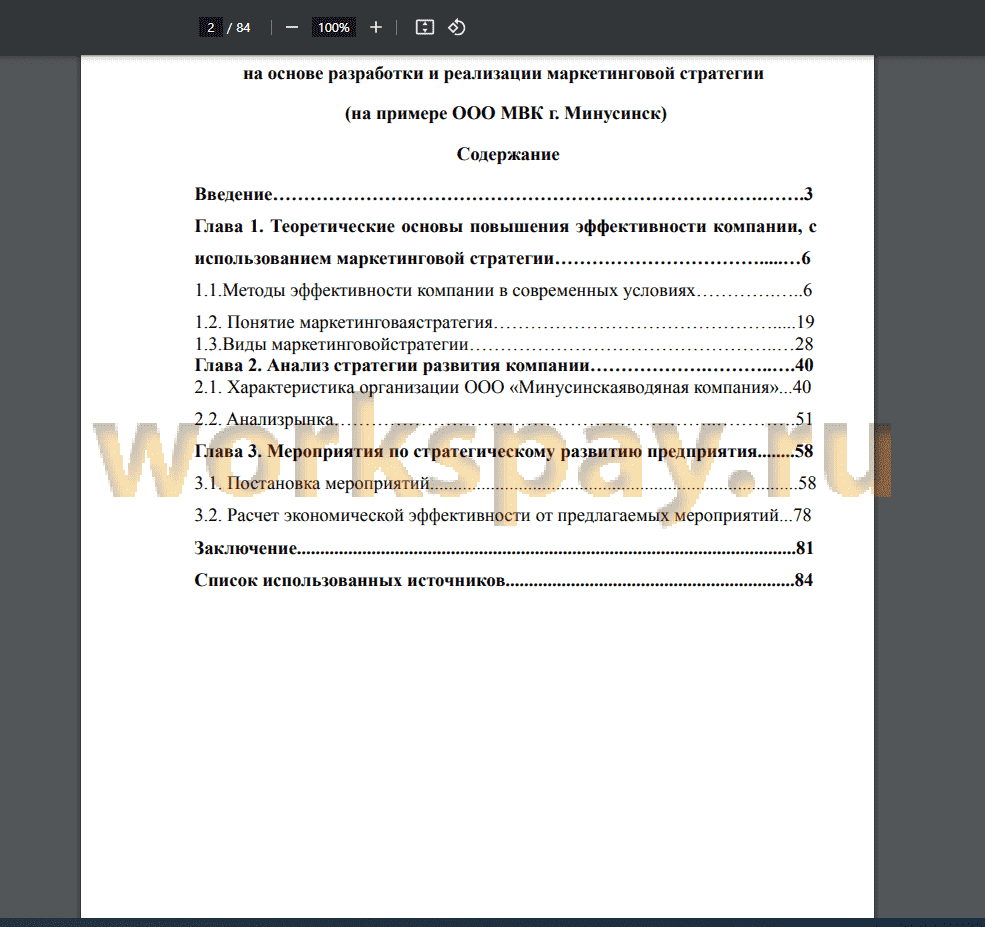Click the '(на примере ООО МВК г. Минусинск)' subtitle
The image size is (985, 927).
506,114
